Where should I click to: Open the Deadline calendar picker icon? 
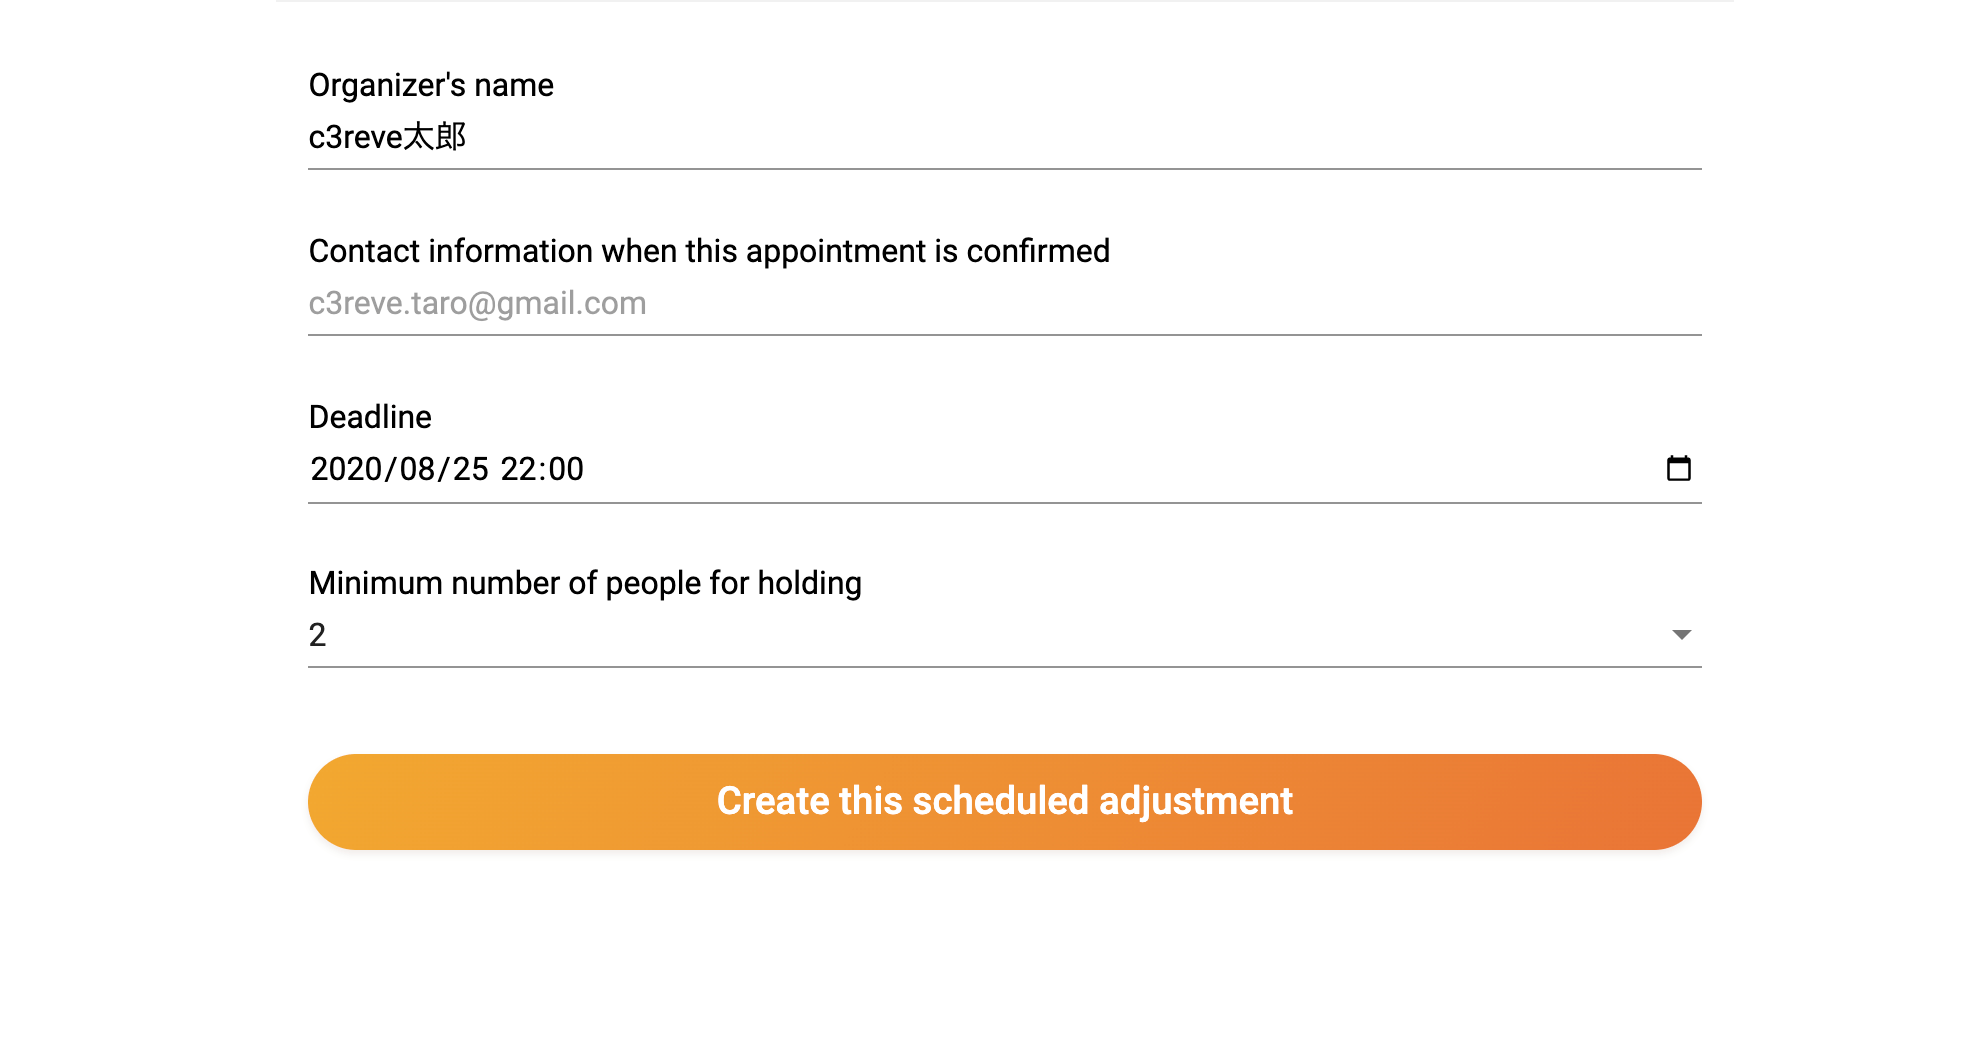tap(1678, 468)
